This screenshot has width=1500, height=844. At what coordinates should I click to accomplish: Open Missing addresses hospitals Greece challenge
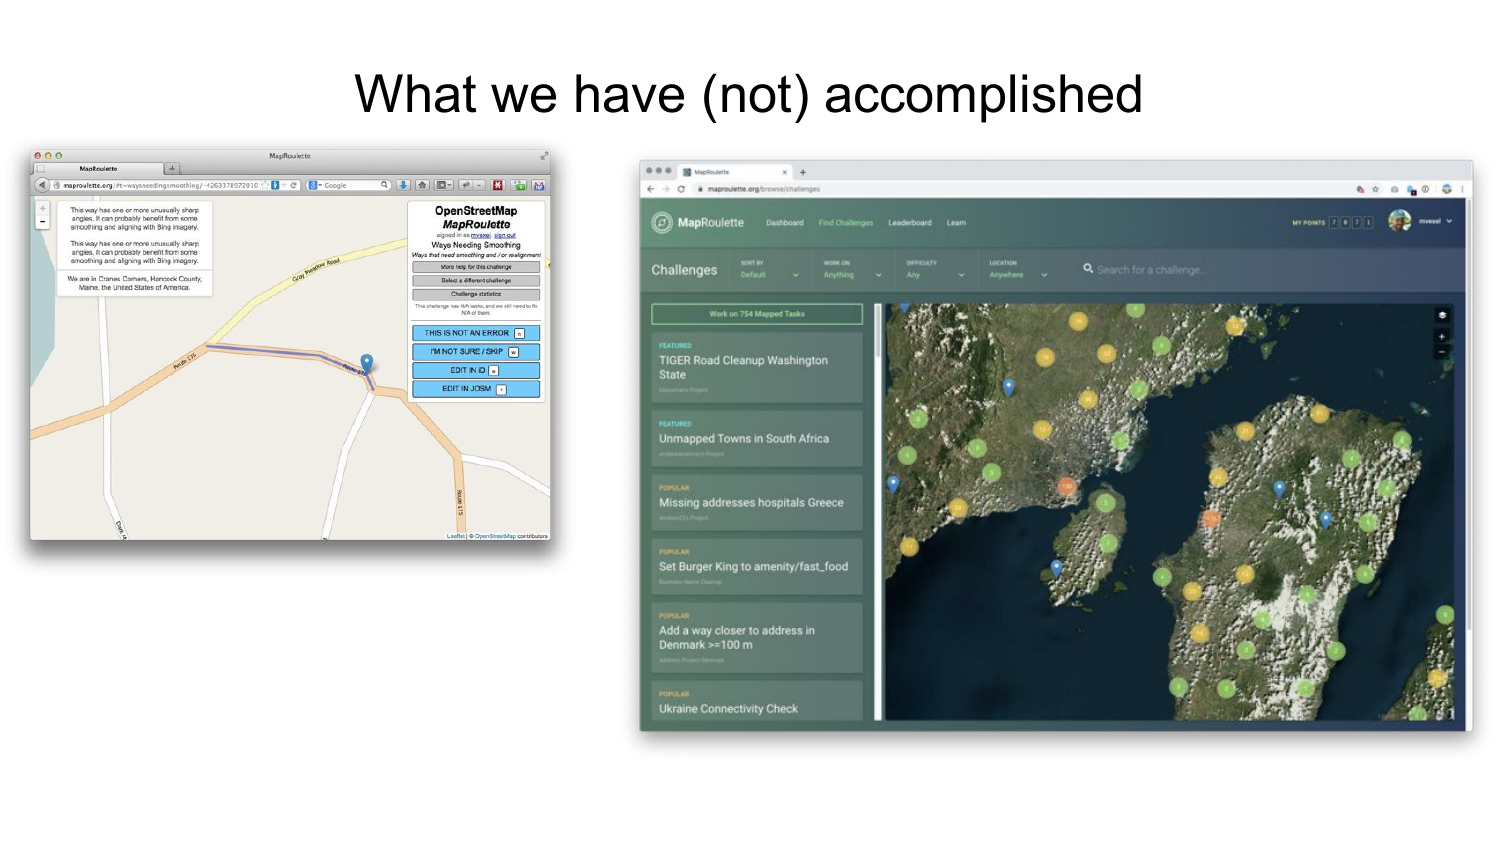(757, 503)
